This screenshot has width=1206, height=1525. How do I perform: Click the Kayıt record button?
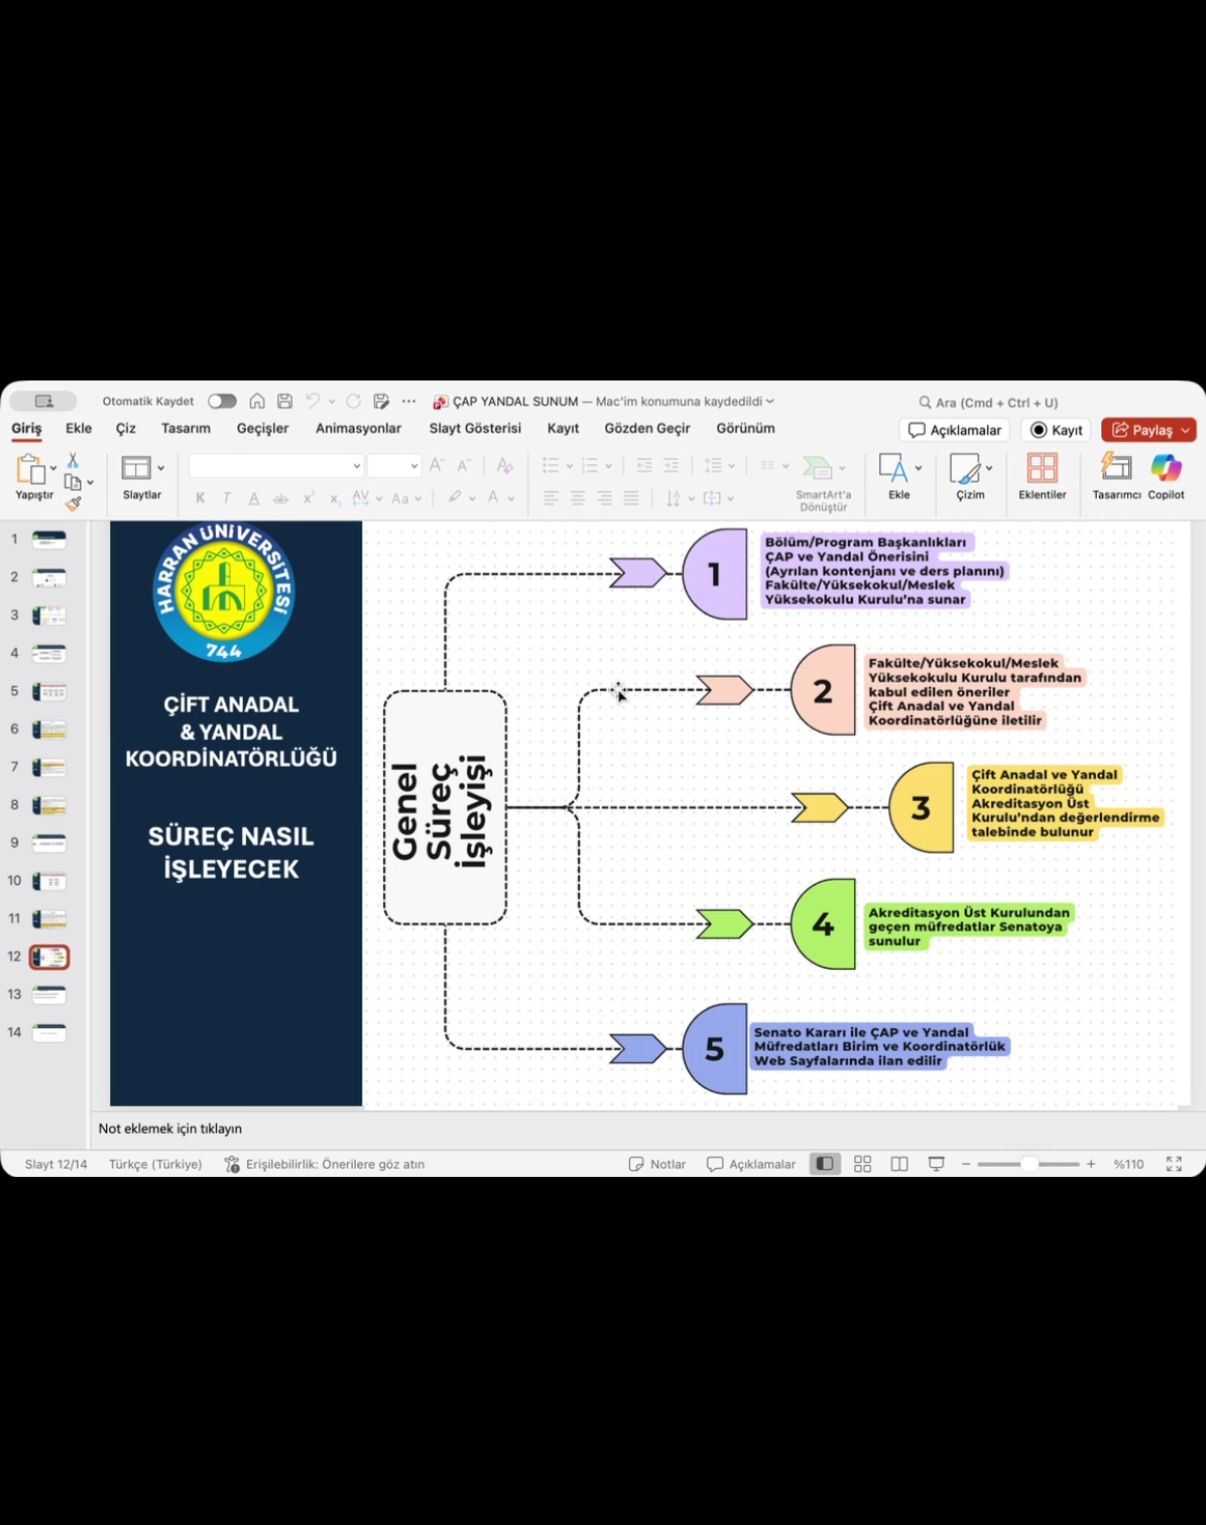coord(1056,430)
